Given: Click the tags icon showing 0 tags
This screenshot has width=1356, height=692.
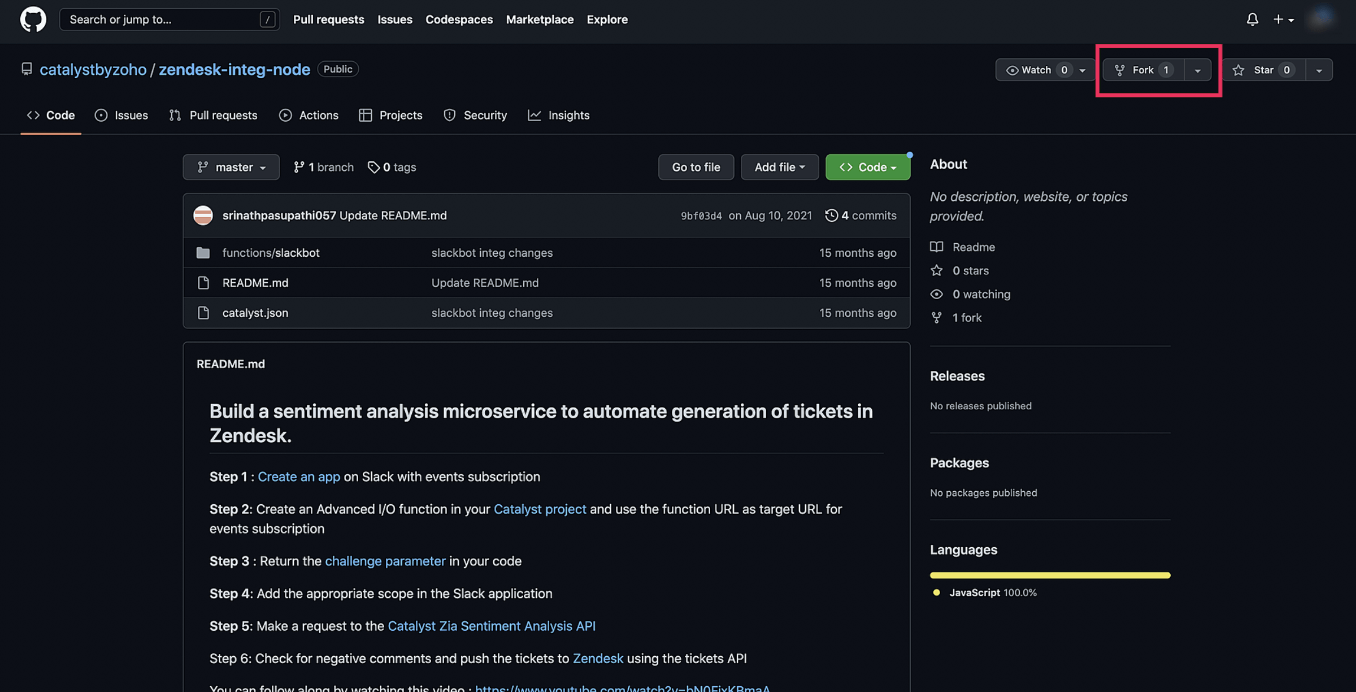Looking at the screenshot, I should 373,167.
